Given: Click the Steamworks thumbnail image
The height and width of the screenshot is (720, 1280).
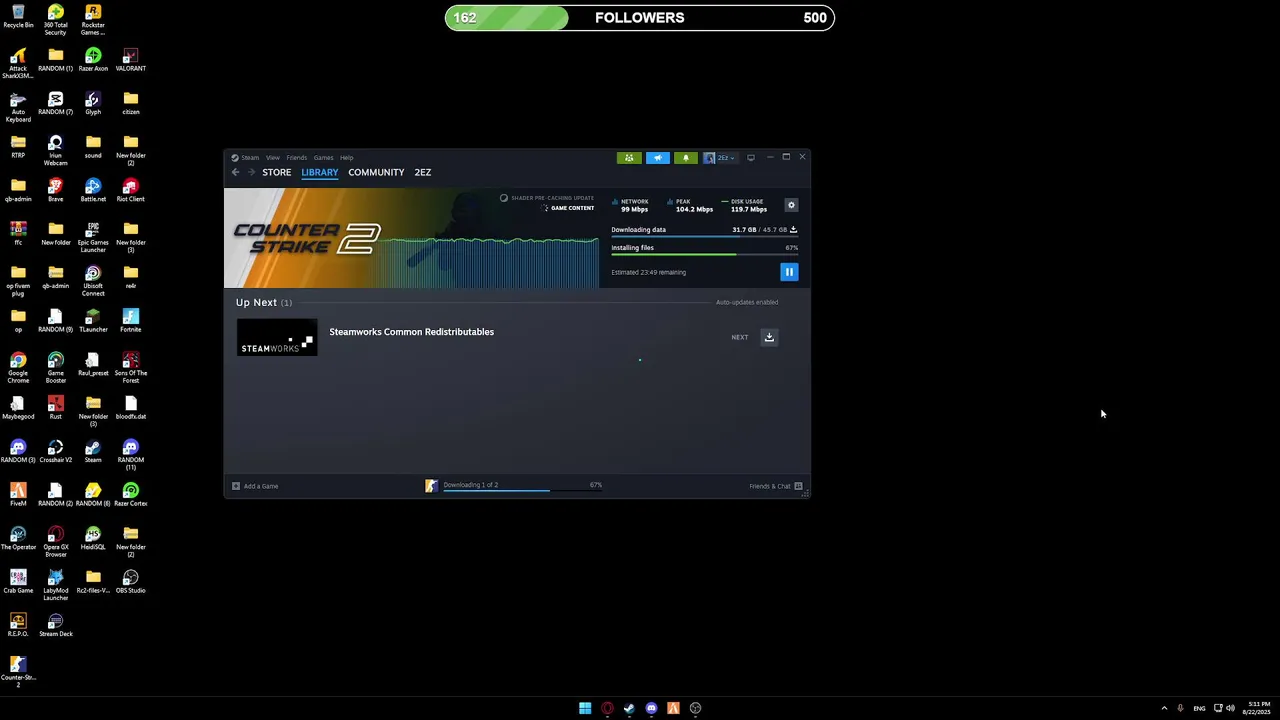Looking at the screenshot, I should [x=277, y=337].
